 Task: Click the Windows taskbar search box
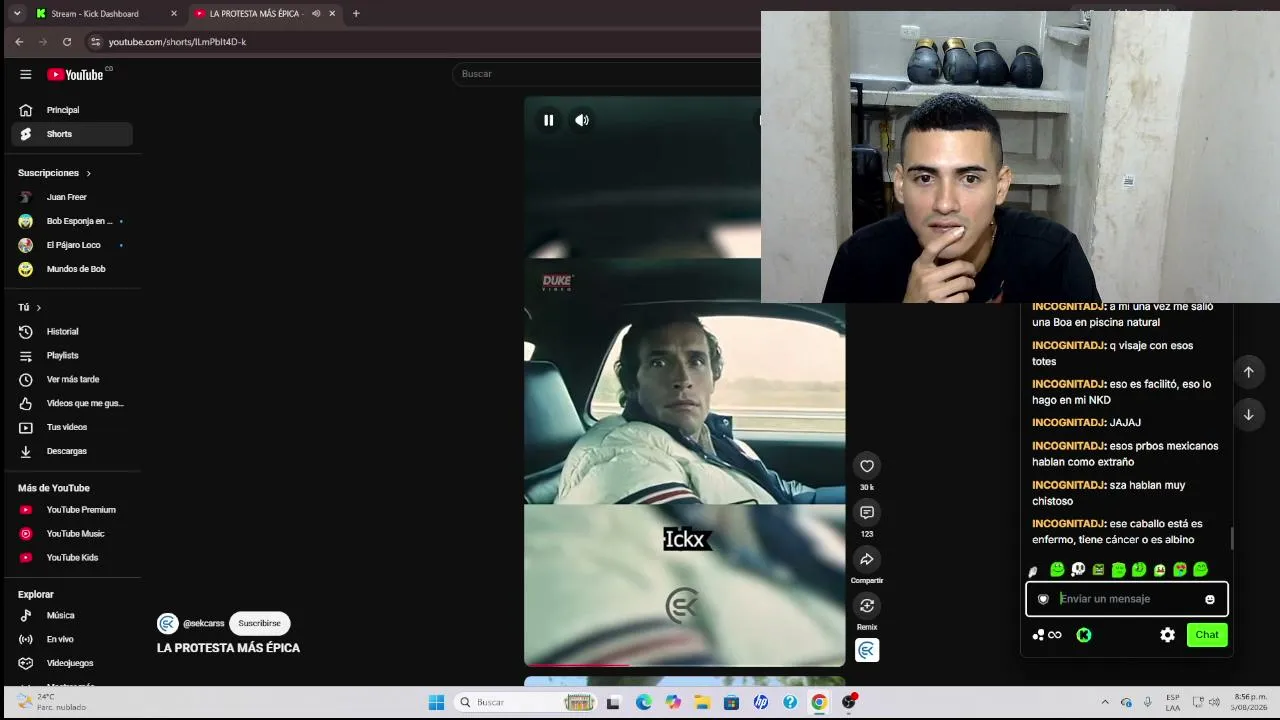[x=525, y=702]
